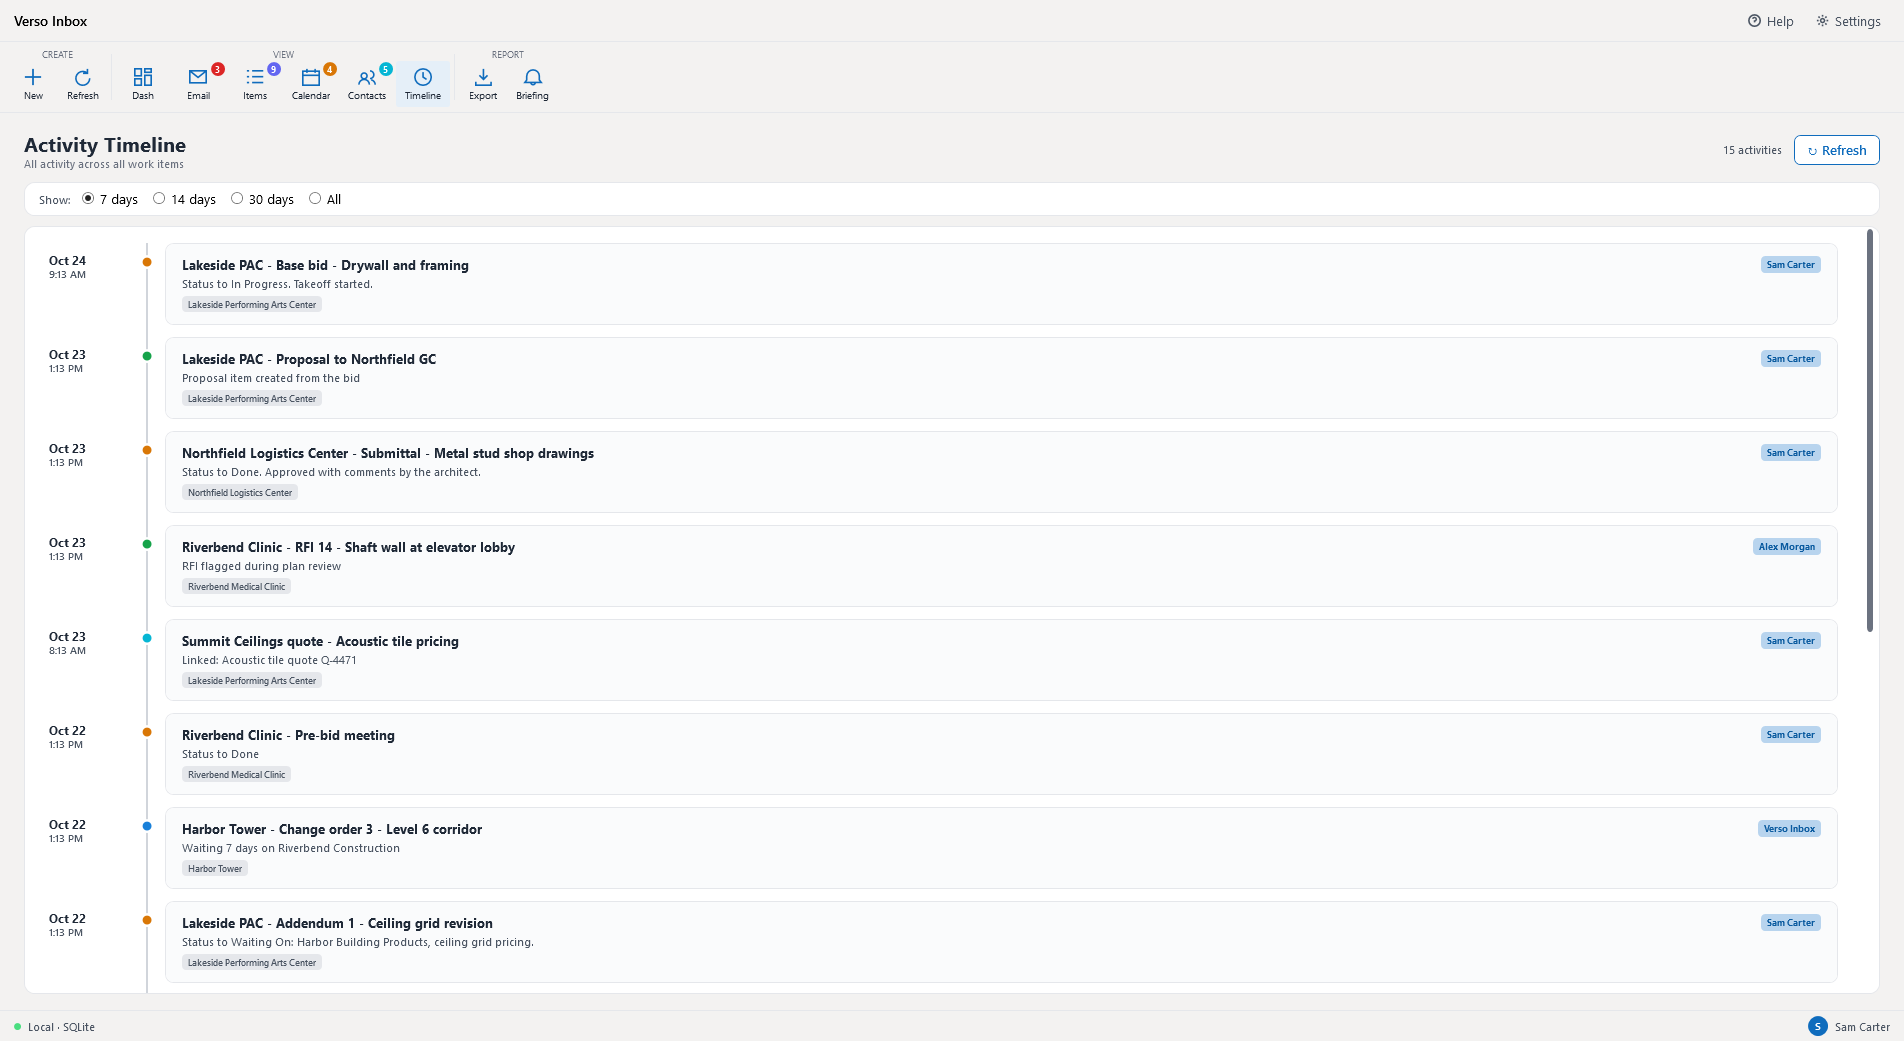1904x1041 pixels.
Task: Select the All radio option
Action: (x=315, y=199)
